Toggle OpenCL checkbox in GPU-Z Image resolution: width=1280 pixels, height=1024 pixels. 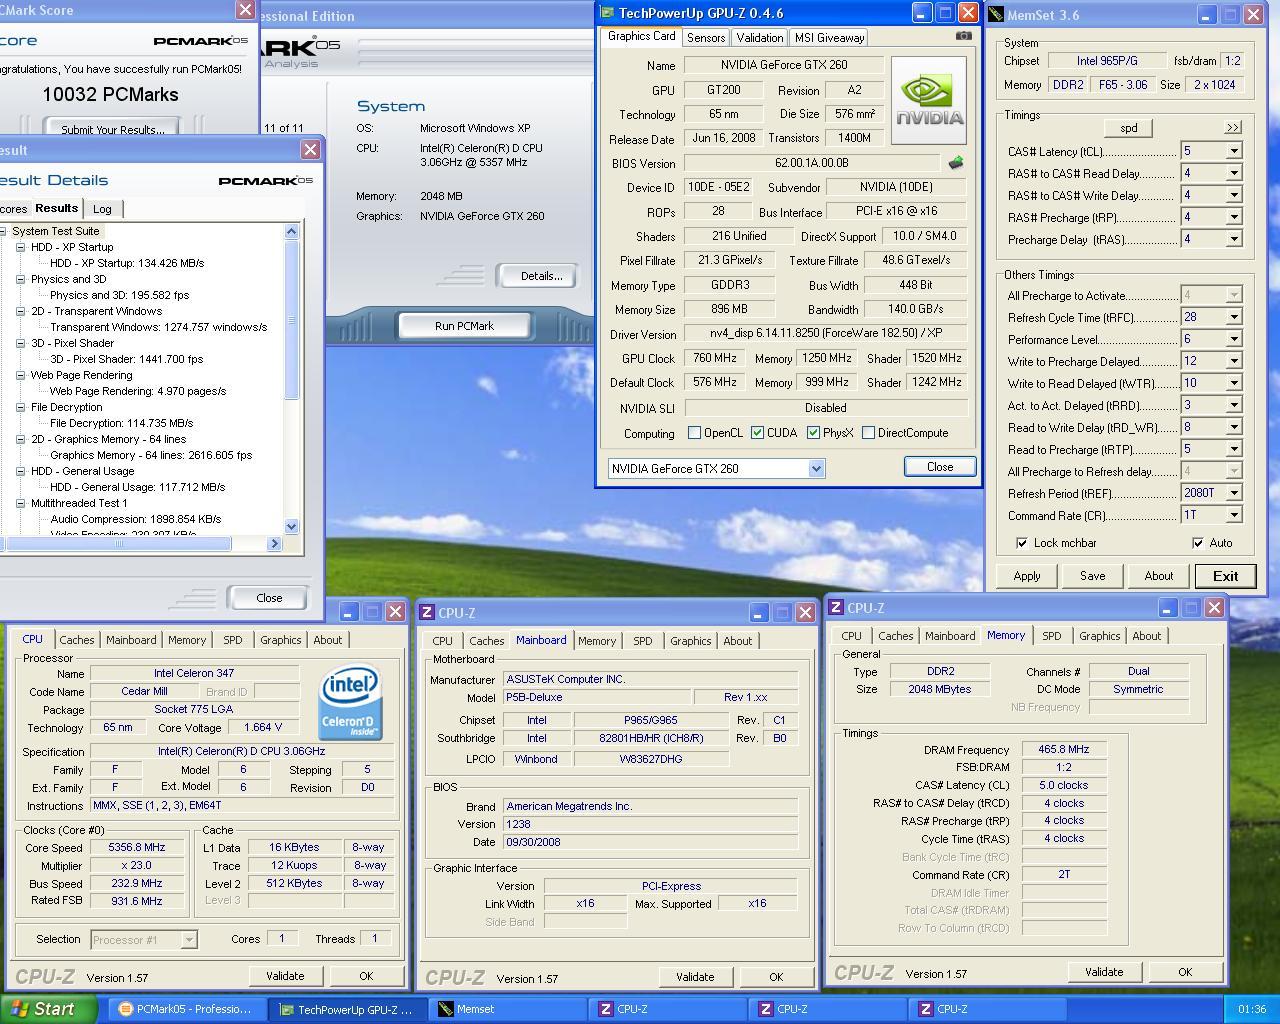coord(694,433)
